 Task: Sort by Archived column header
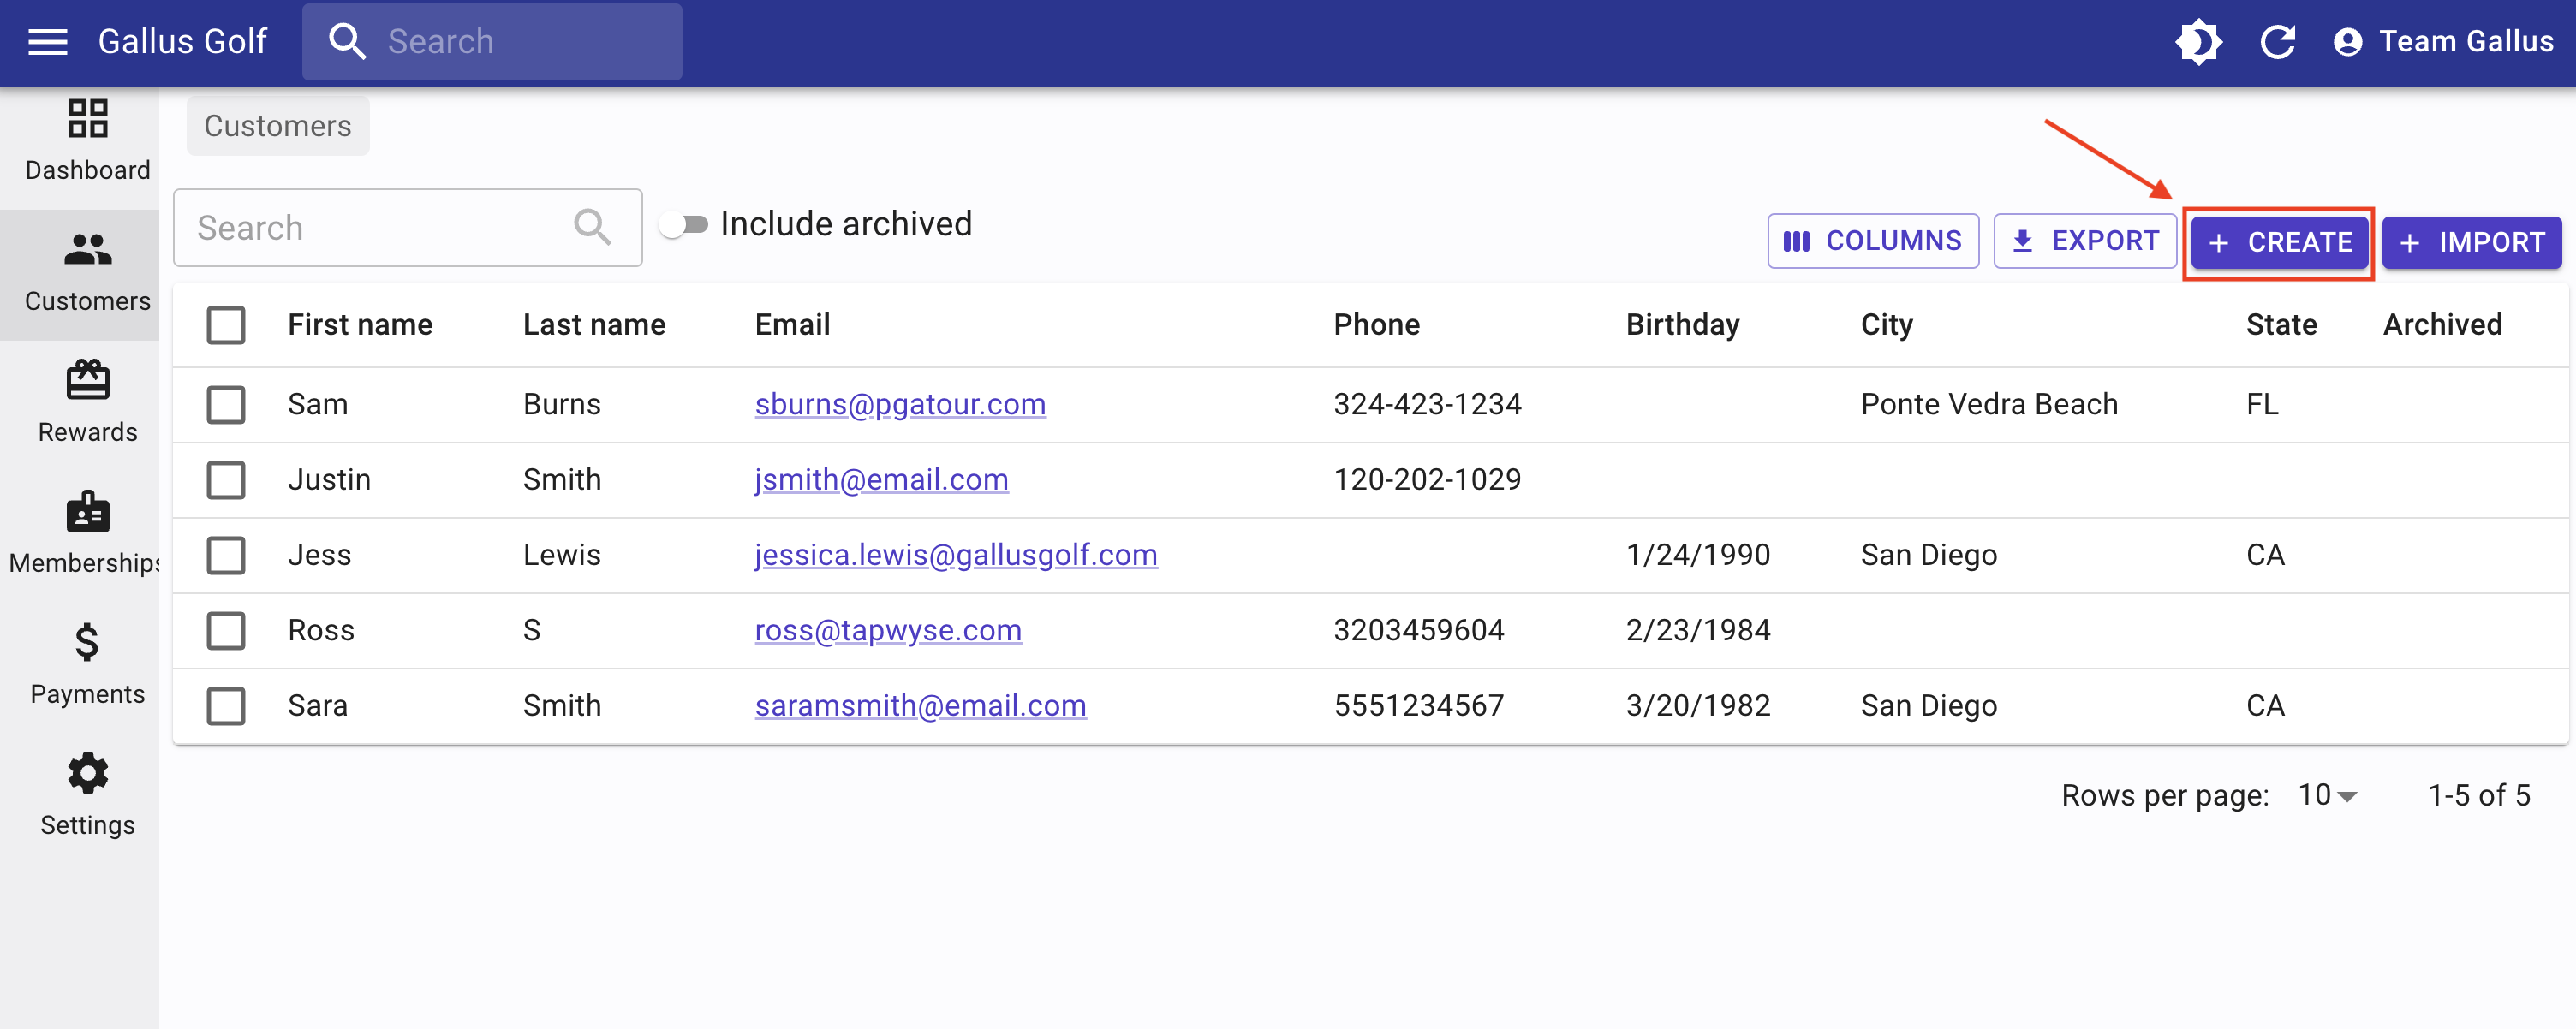[x=2442, y=325]
